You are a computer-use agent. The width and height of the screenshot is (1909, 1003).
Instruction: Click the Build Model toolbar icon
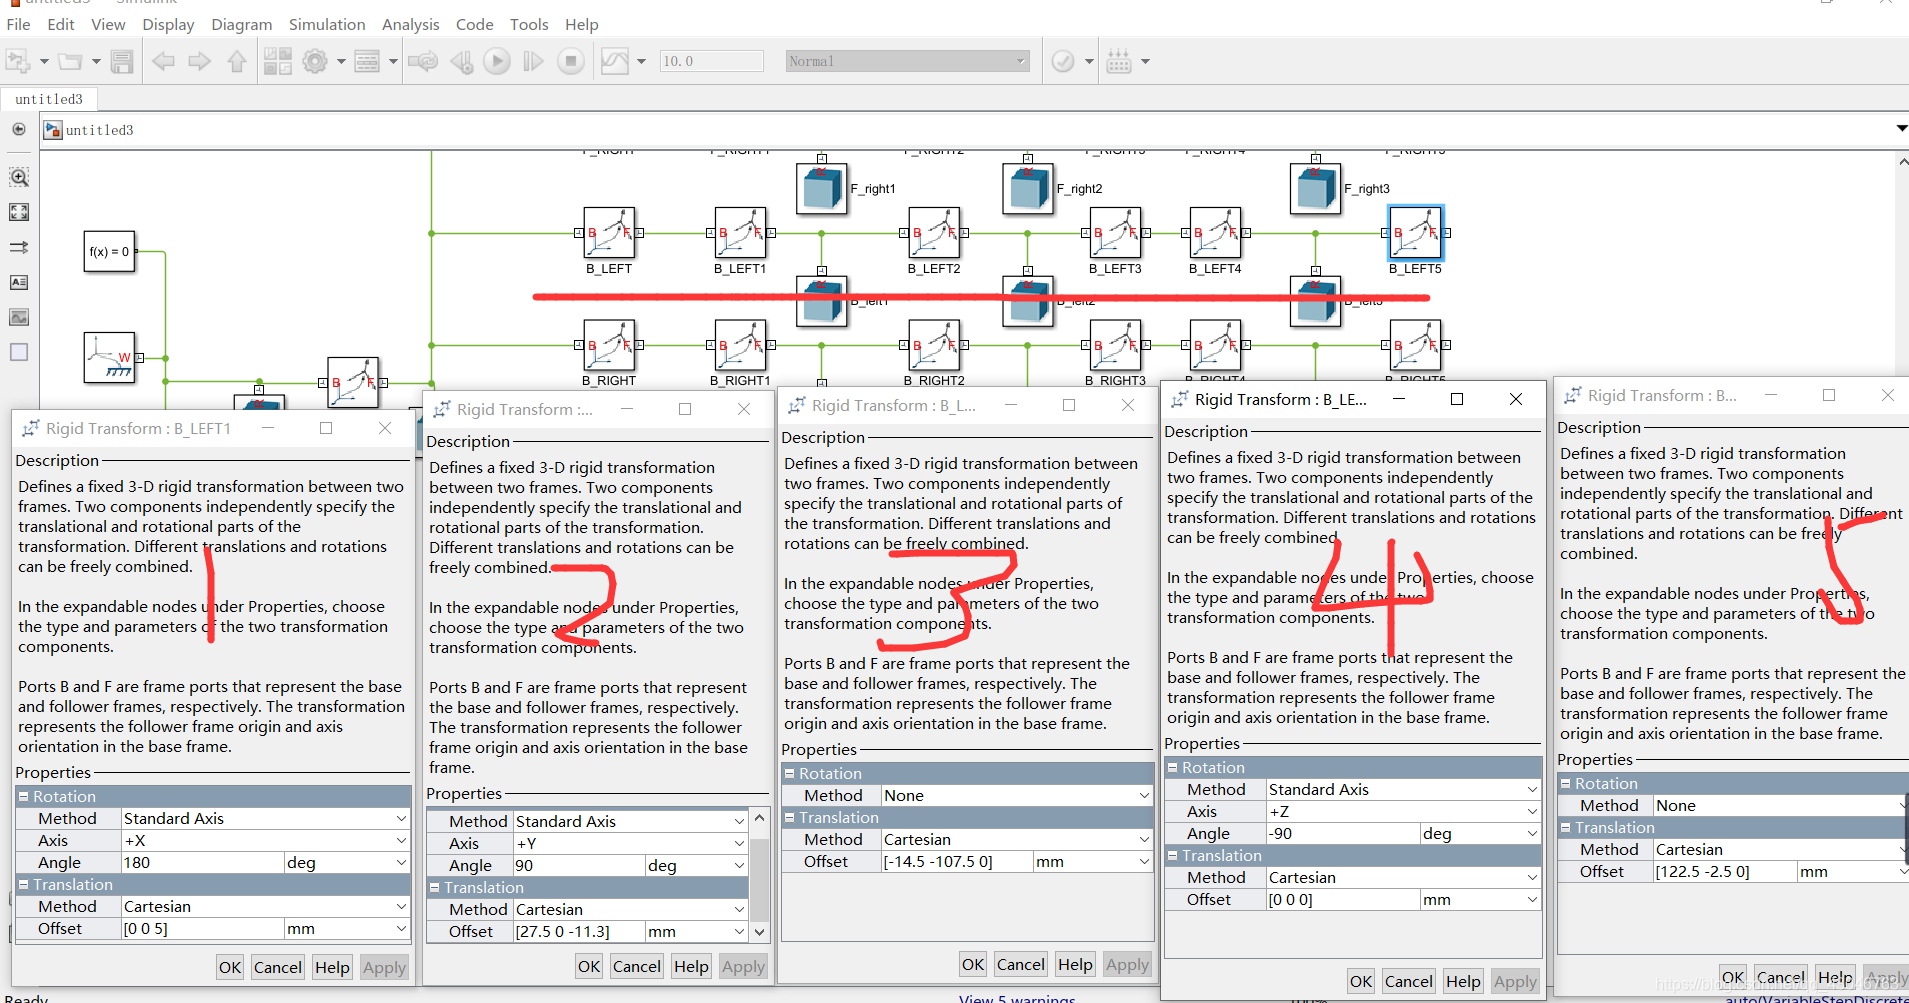pyautogui.click(x=1119, y=61)
